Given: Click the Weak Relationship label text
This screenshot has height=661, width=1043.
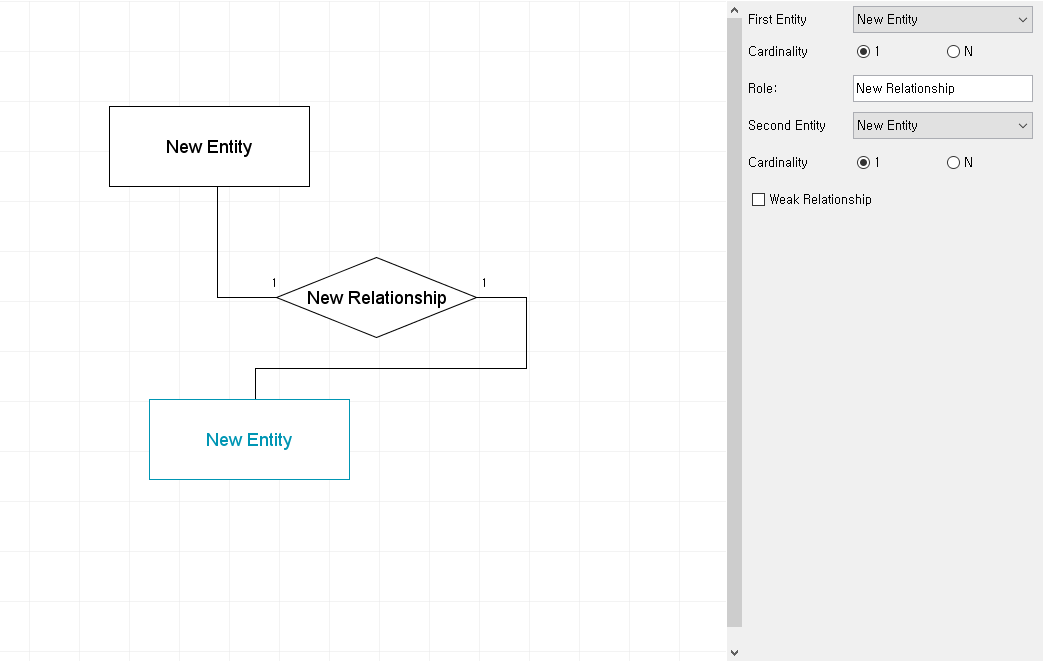Looking at the screenshot, I should (x=820, y=199).
